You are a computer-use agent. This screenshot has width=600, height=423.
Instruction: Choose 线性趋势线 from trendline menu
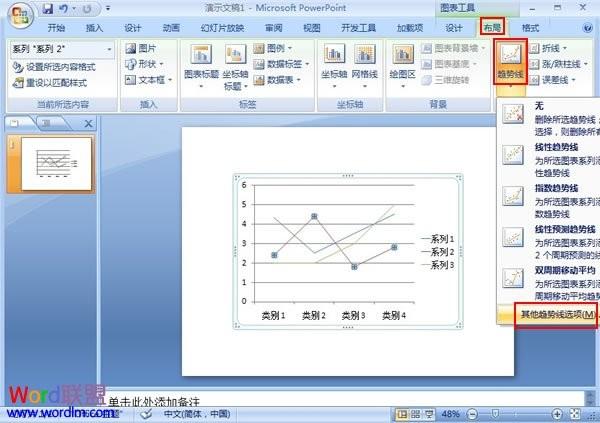pyautogui.click(x=549, y=160)
